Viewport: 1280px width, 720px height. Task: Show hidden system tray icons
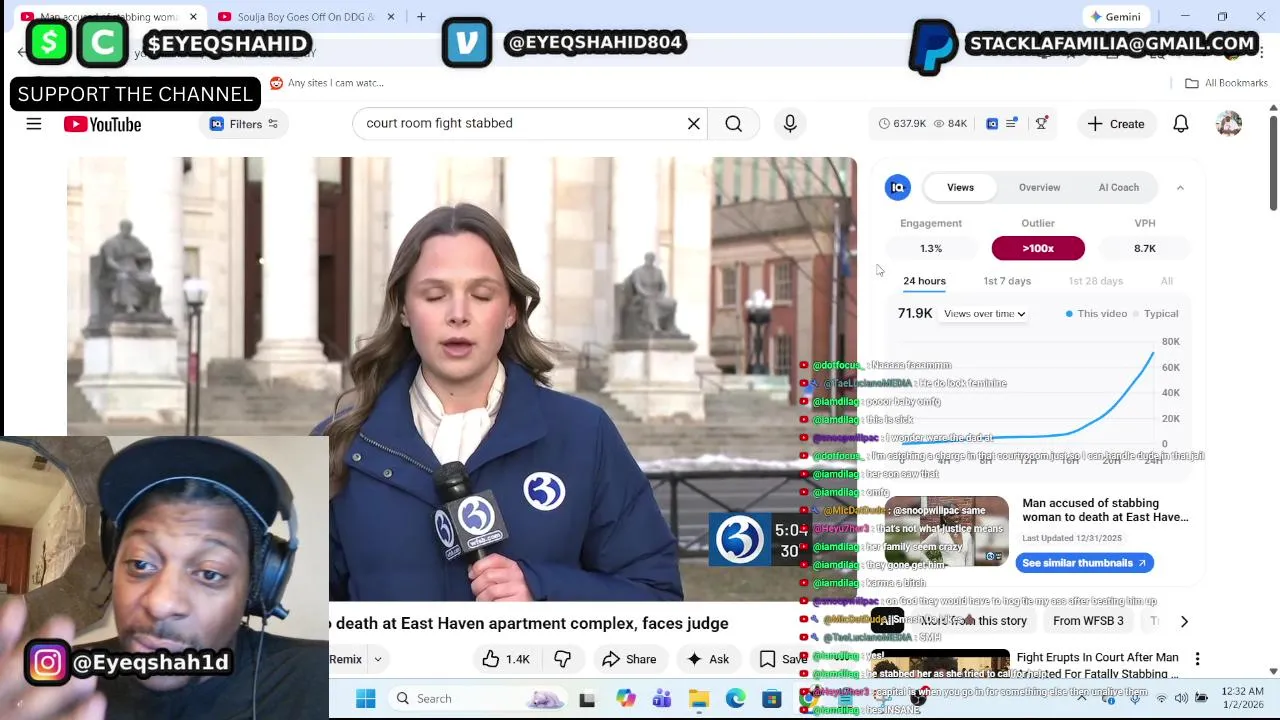[1082, 698]
